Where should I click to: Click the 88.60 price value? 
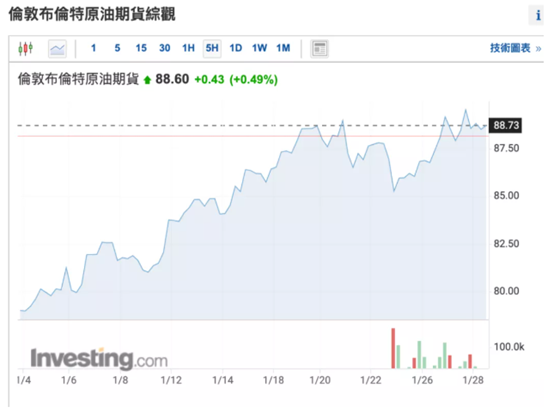[172, 79]
